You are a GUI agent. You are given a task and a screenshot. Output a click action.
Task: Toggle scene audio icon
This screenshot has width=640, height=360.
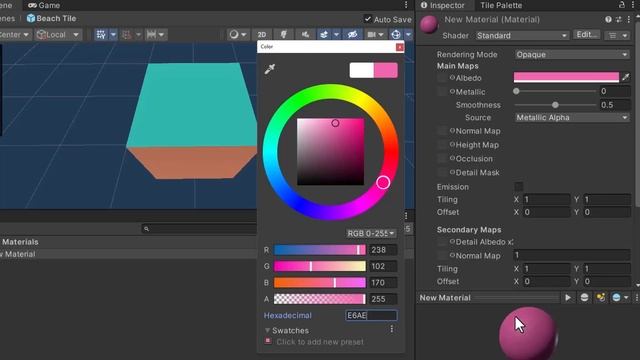tap(305, 35)
